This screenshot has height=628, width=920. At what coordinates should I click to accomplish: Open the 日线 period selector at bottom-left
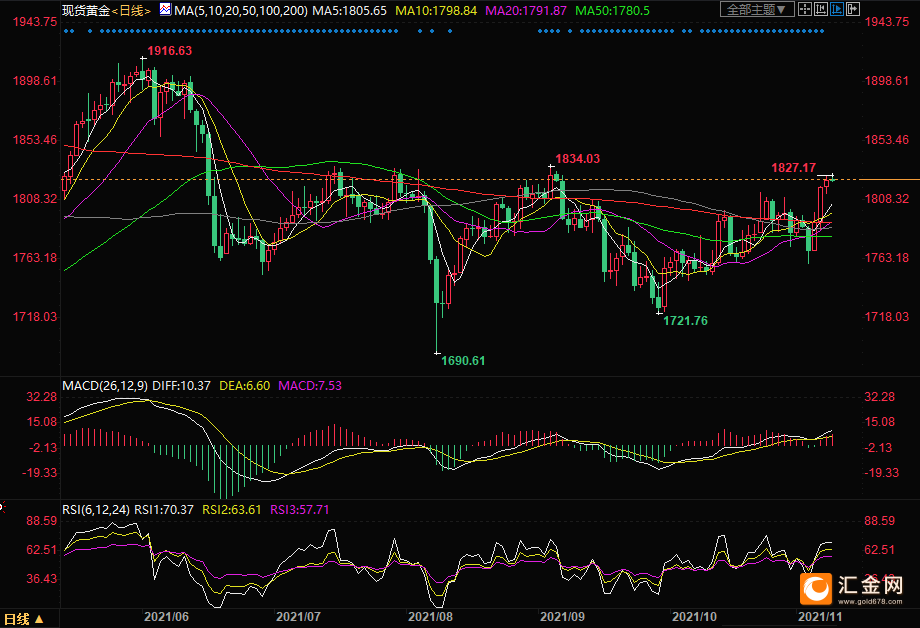click(x=23, y=619)
